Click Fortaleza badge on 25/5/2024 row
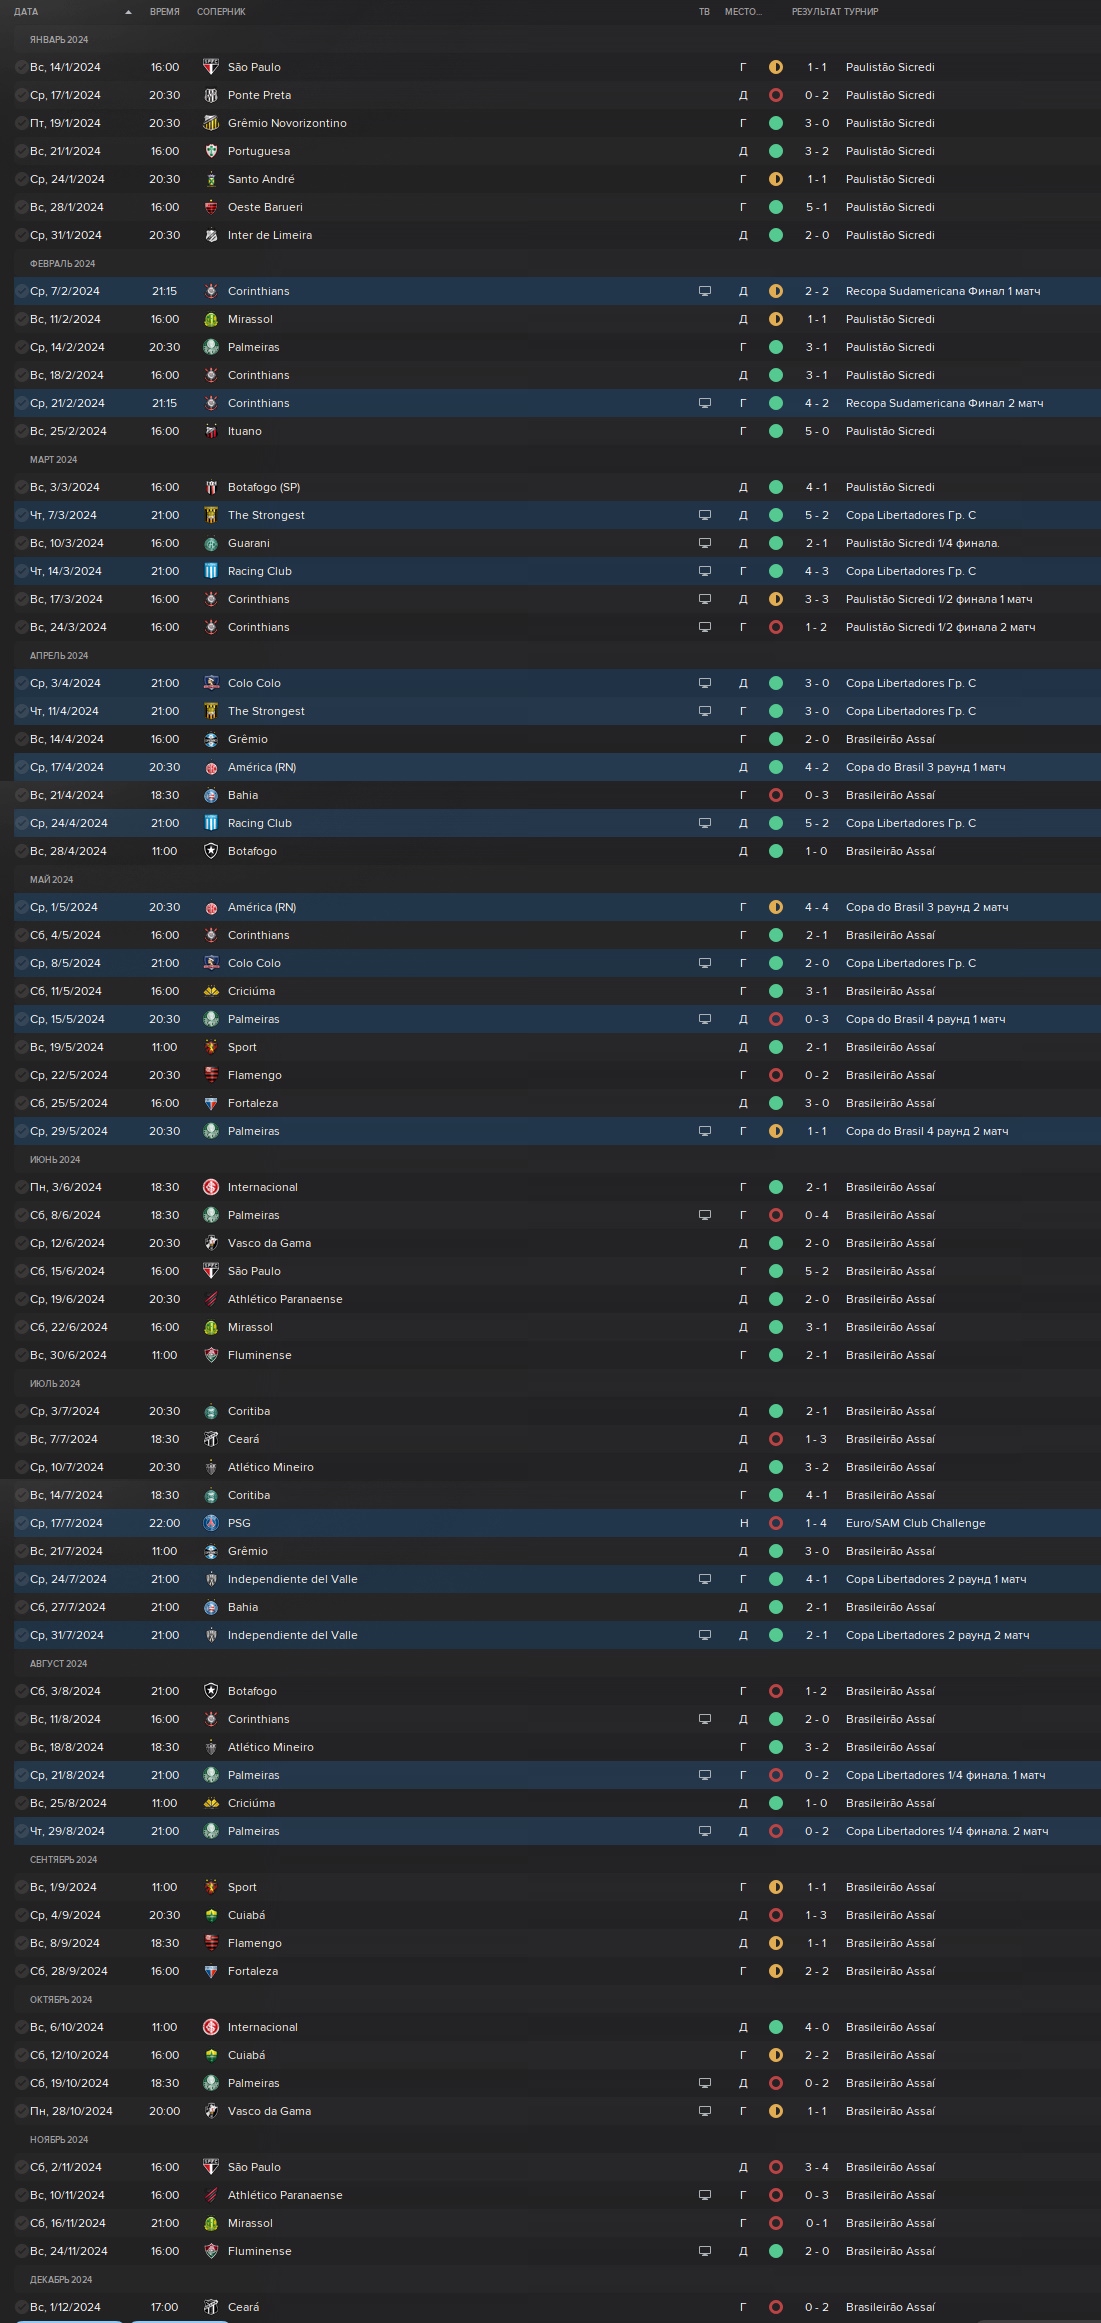1101x2323 pixels. (211, 1103)
